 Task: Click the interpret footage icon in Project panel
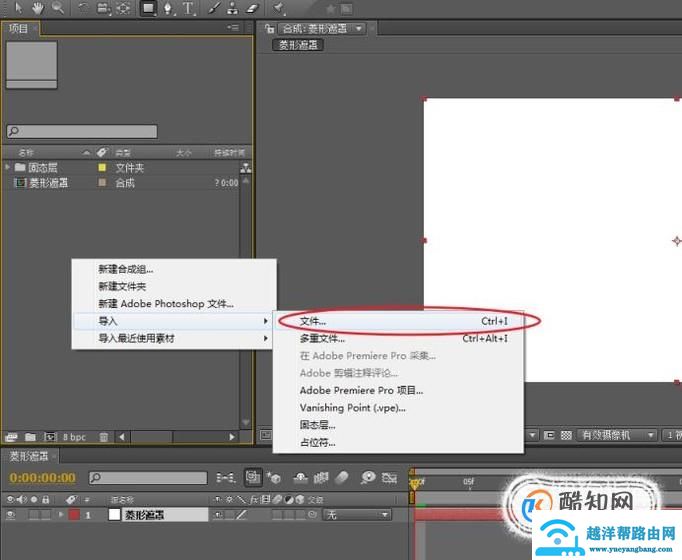click(x=11, y=437)
